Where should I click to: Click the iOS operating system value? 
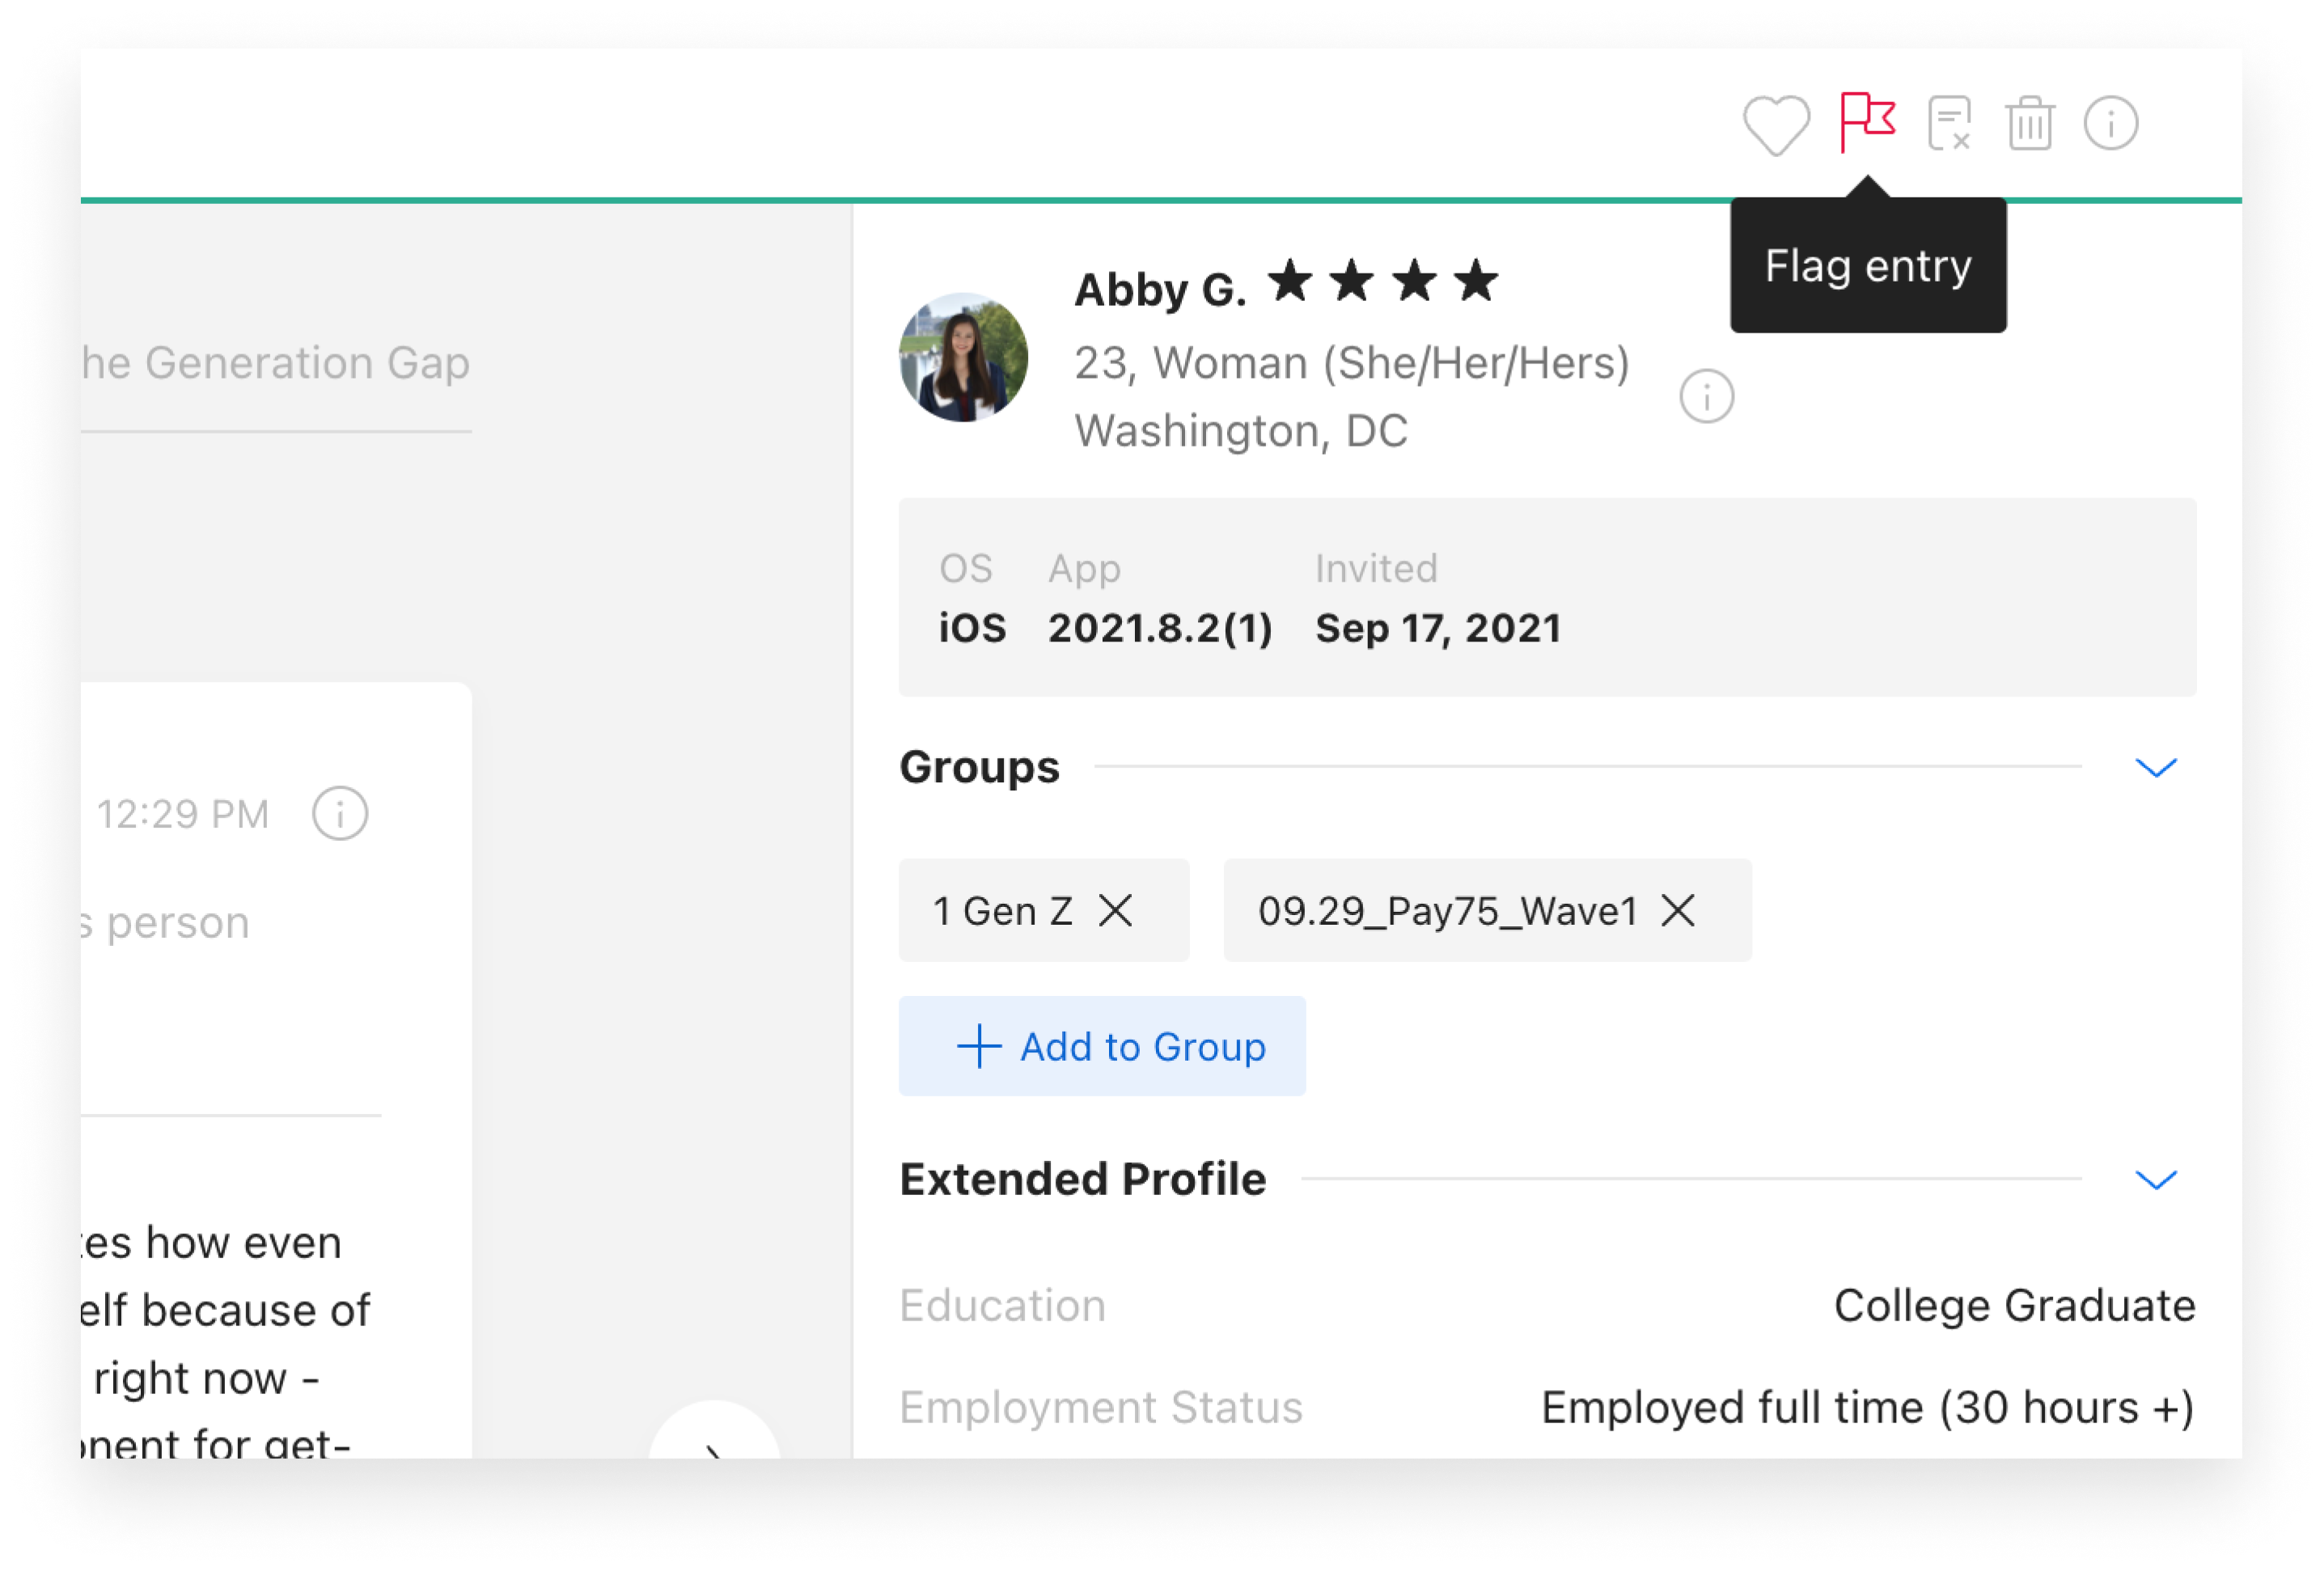pyautogui.click(x=972, y=628)
